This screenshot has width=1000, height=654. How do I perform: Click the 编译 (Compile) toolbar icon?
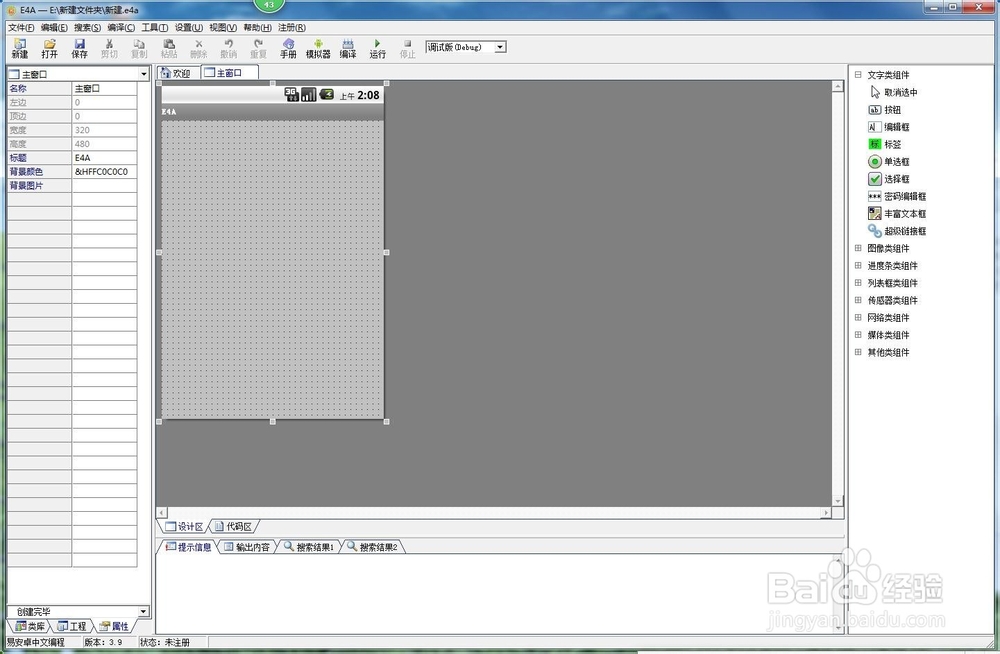(x=348, y=48)
